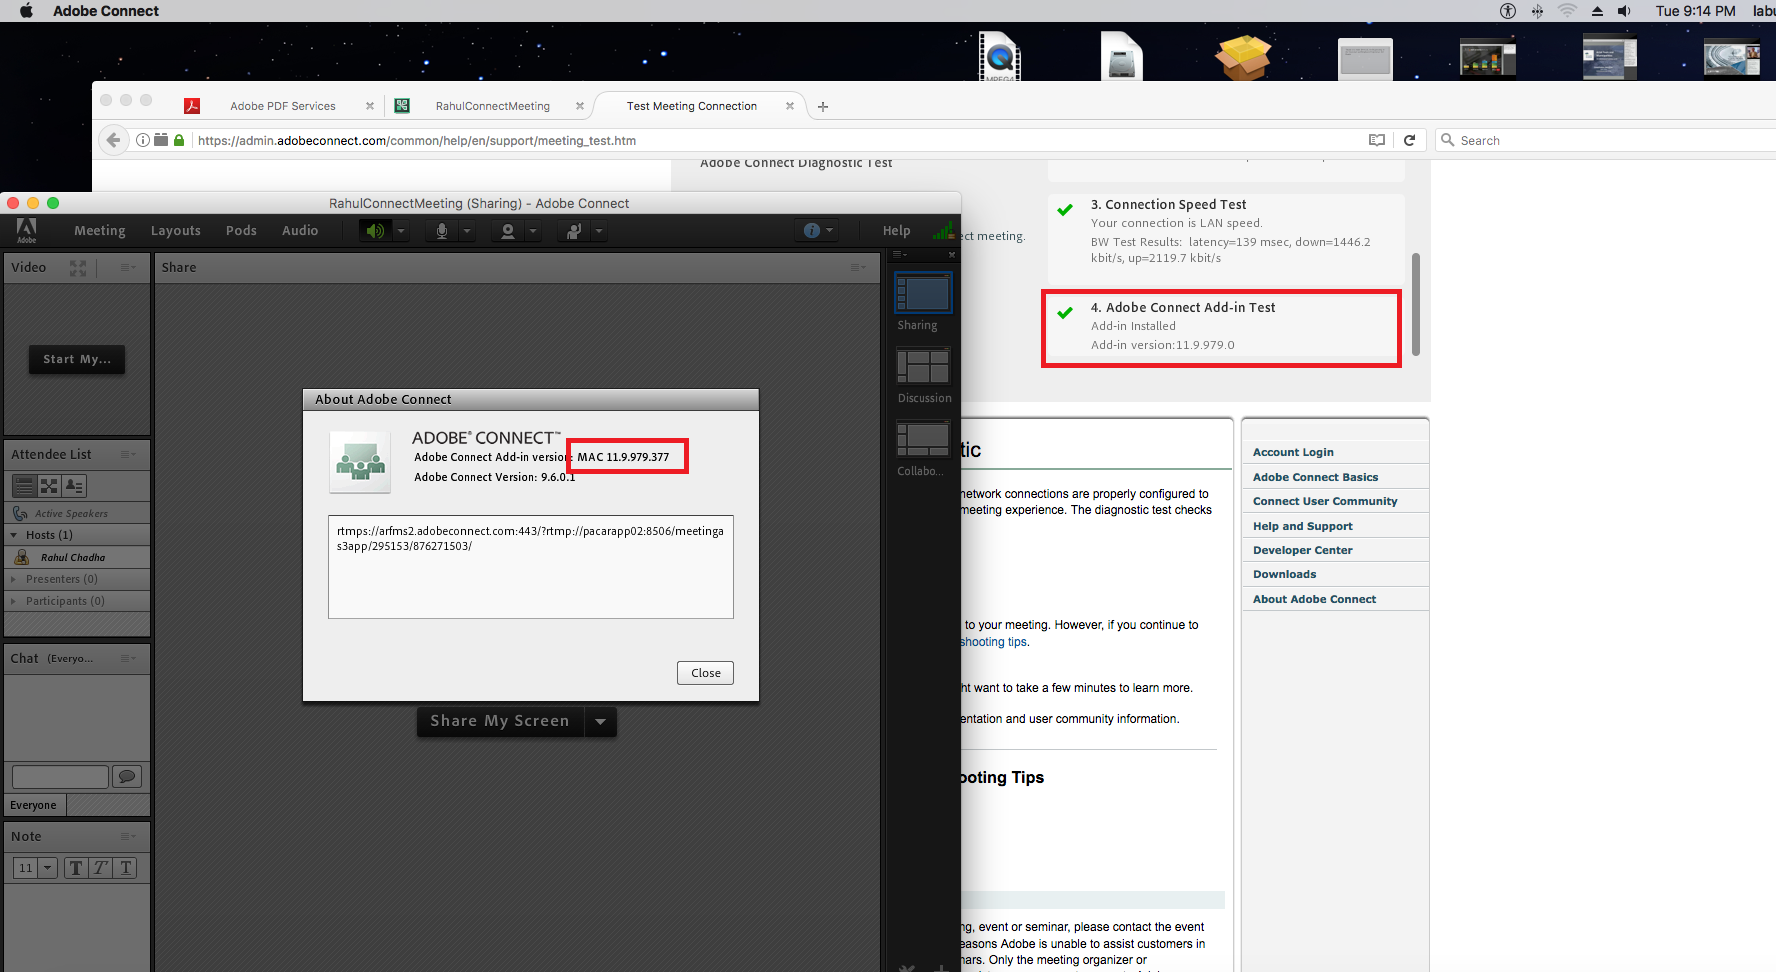The width and height of the screenshot is (1776, 972).
Task: Click the green connection status bars icon
Action: point(943,231)
